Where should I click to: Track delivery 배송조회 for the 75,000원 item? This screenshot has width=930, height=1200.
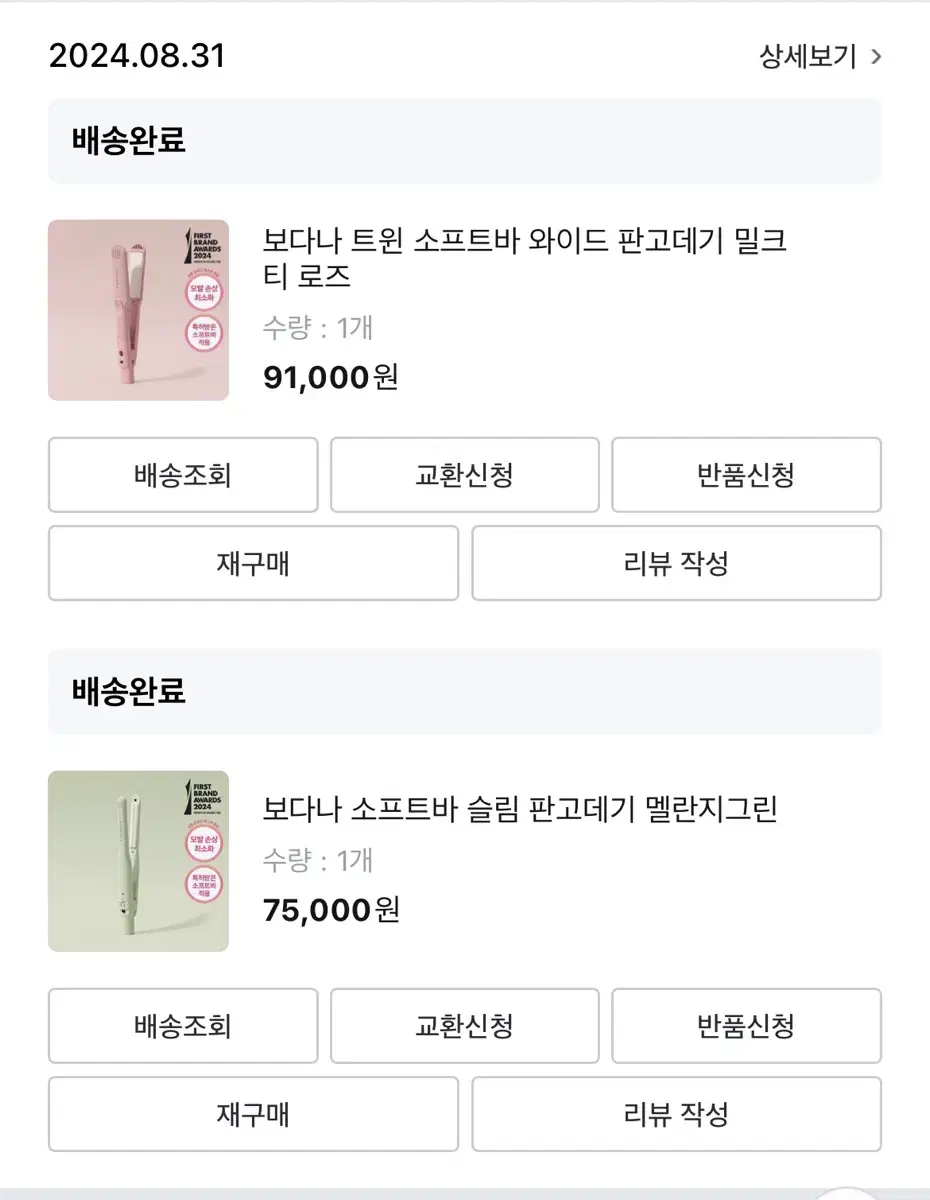click(183, 1026)
